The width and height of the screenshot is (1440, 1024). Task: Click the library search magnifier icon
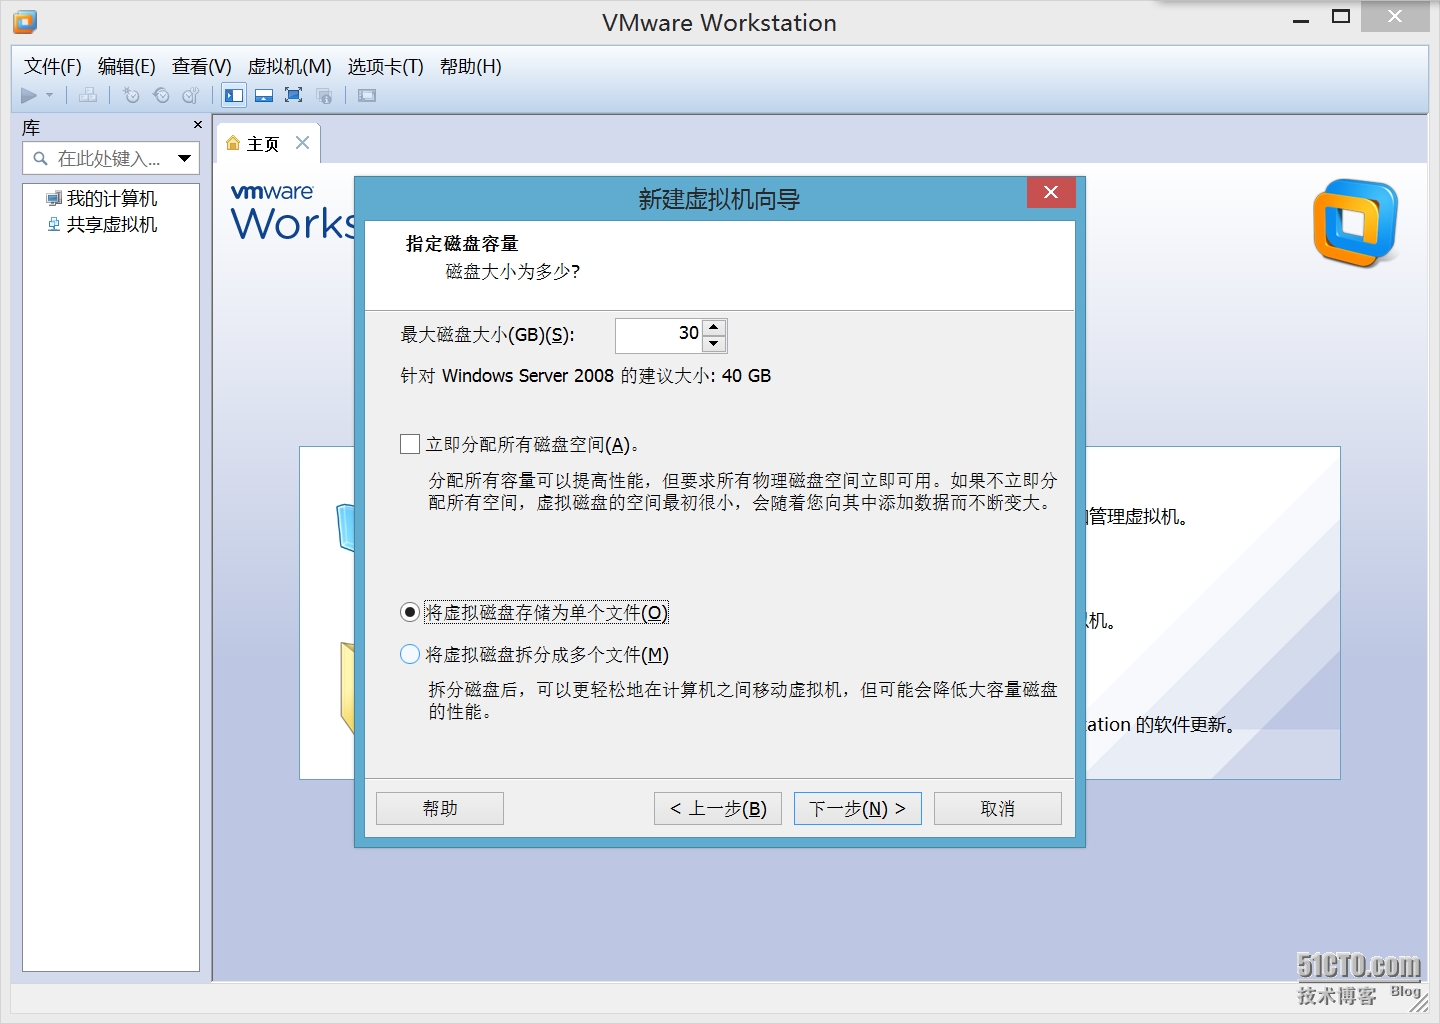click(41, 158)
